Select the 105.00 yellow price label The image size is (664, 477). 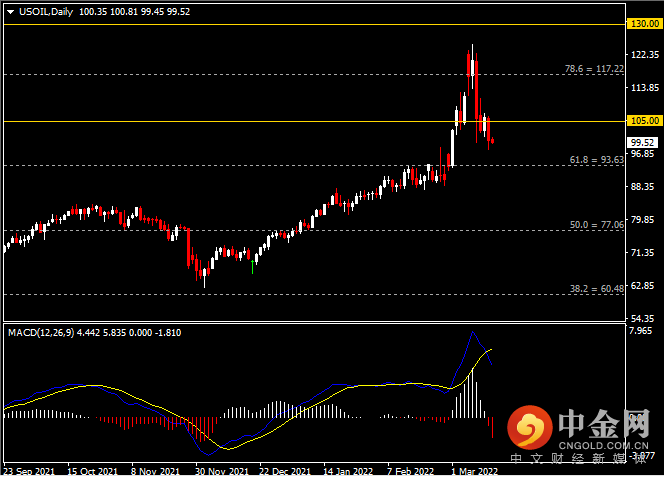click(x=645, y=121)
